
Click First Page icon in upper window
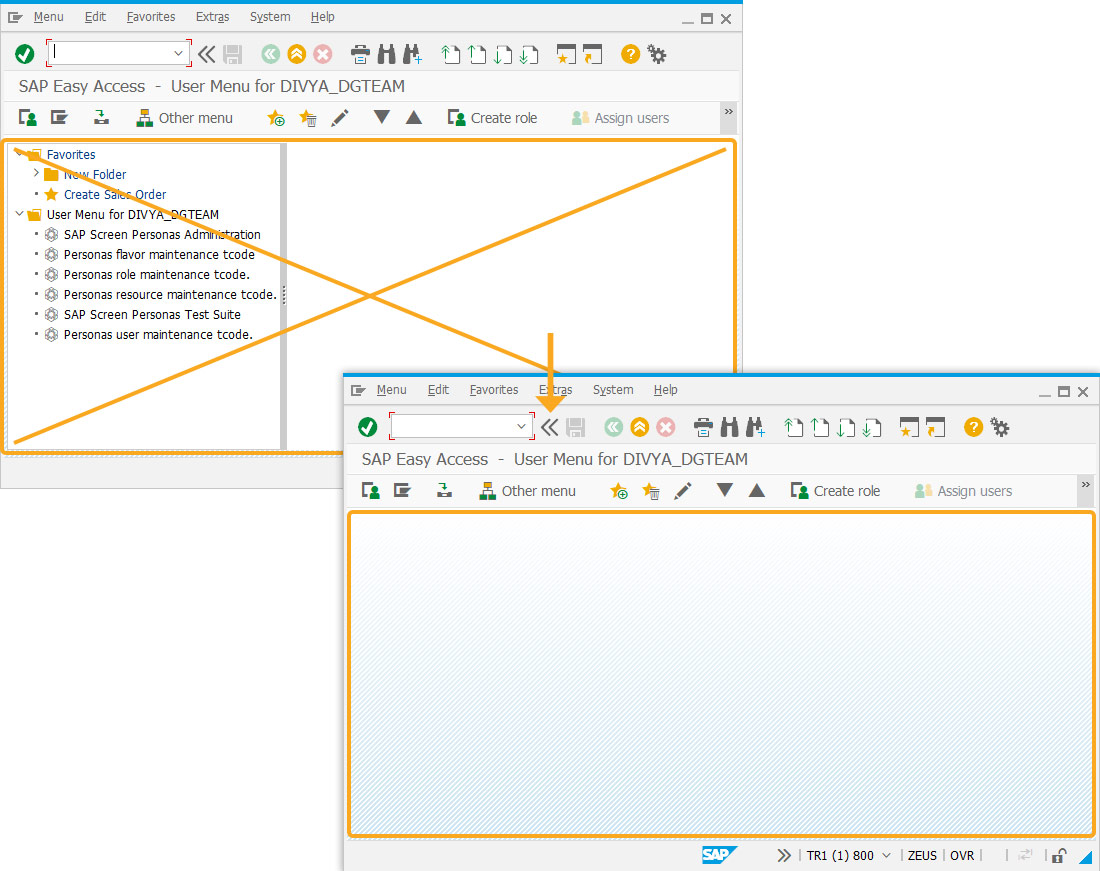(x=450, y=54)
